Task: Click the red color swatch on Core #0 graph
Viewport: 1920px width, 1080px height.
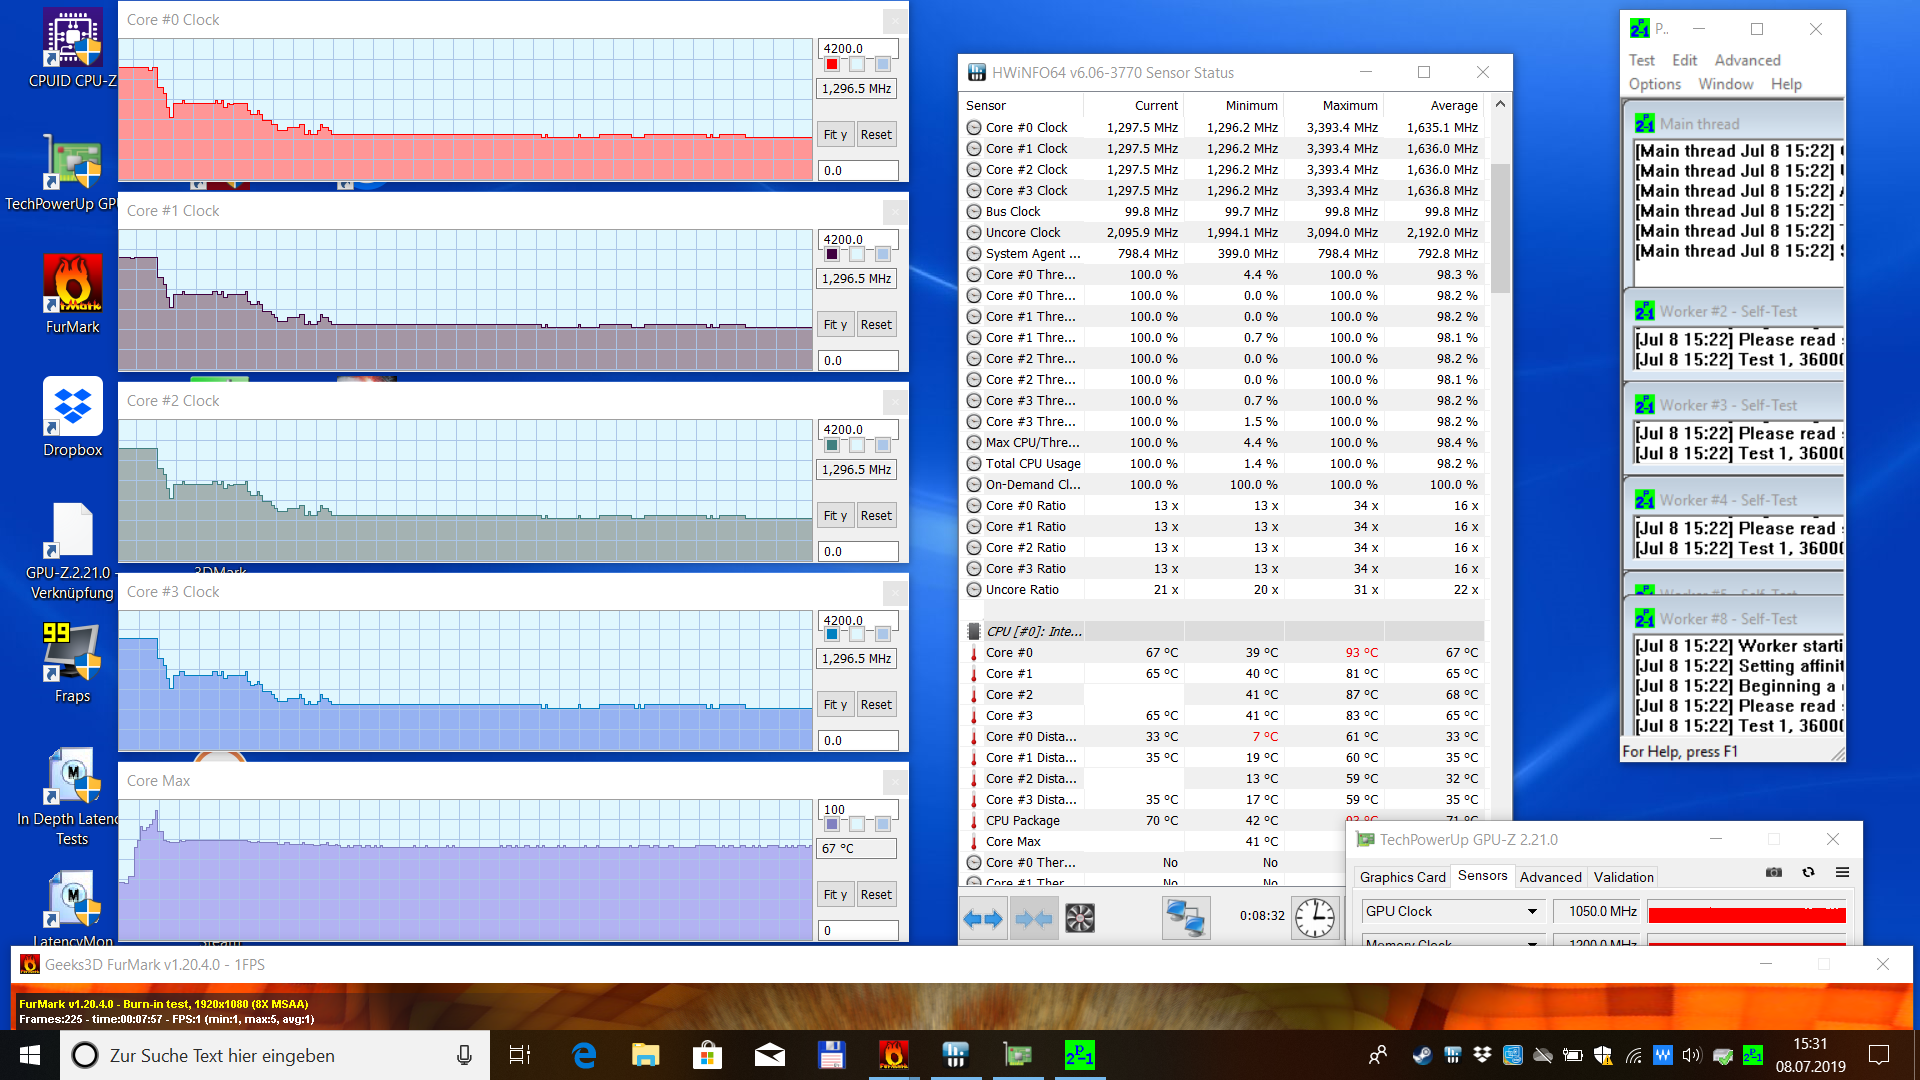Action: (832, 65)
